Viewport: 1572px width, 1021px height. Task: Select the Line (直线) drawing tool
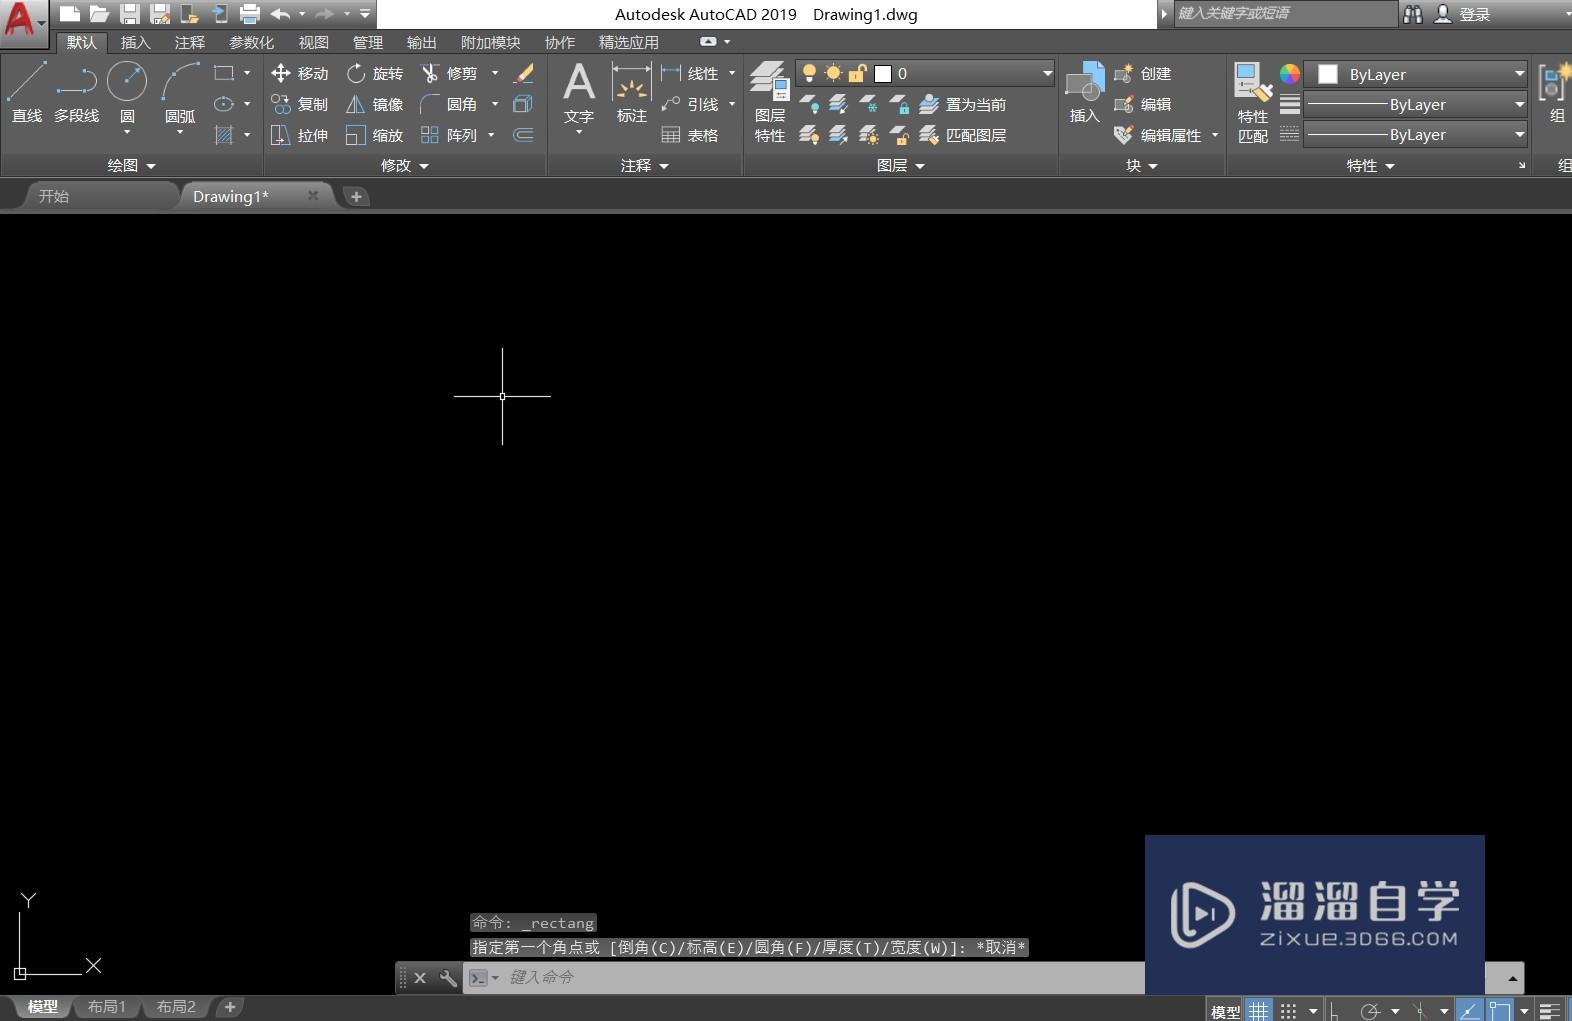tap(27, 90)
